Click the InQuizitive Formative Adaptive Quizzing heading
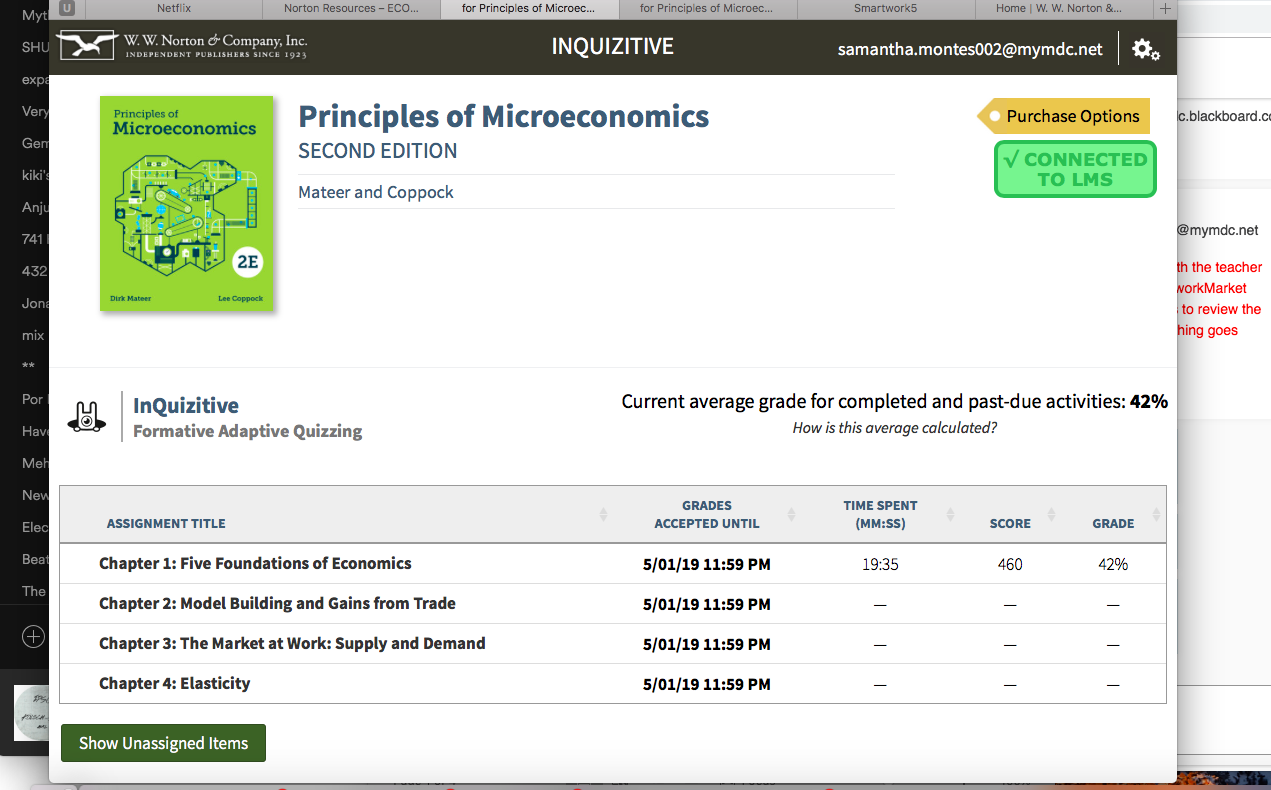Screen dimensions: 1271x790 coord(248,418)
